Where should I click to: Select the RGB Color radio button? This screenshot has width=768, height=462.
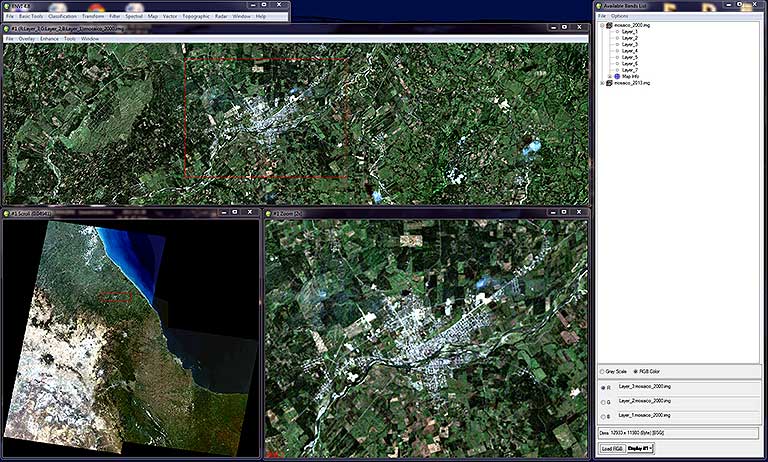click(636, 372)
